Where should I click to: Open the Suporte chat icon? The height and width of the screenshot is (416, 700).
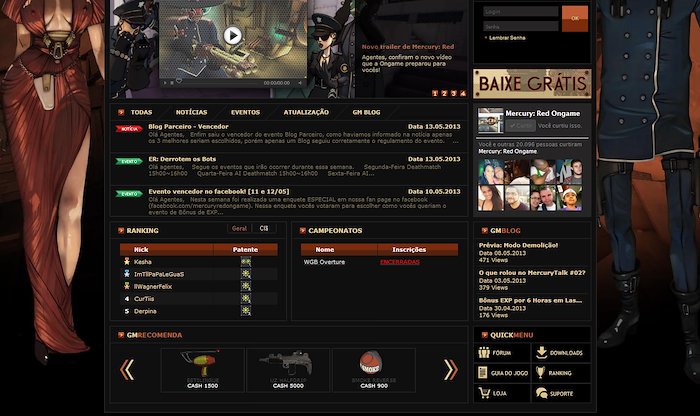pyautogui.click(x=542, y=393)
